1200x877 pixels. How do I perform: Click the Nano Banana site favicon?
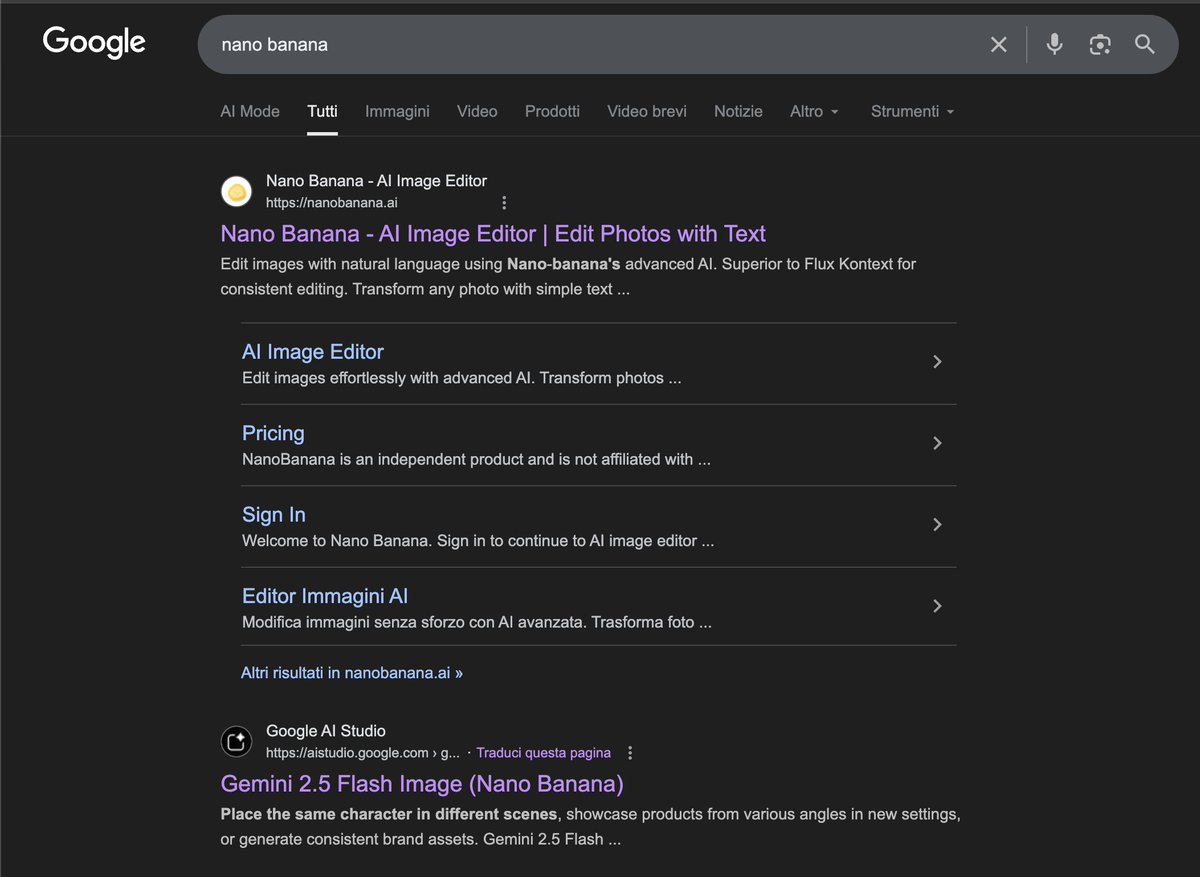236,191
